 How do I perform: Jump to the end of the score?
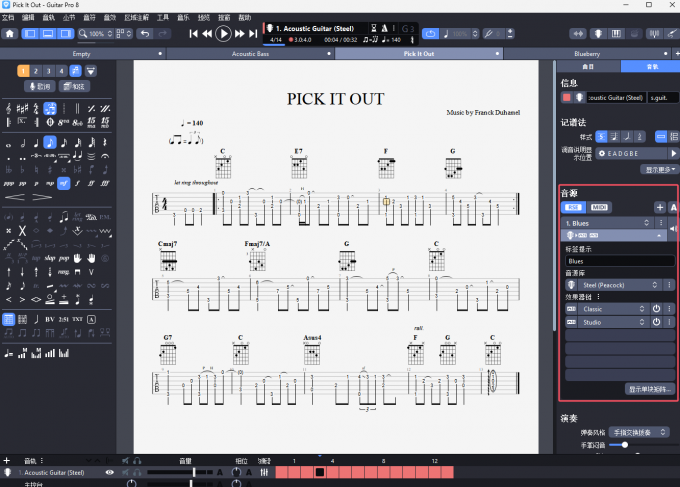253,33
